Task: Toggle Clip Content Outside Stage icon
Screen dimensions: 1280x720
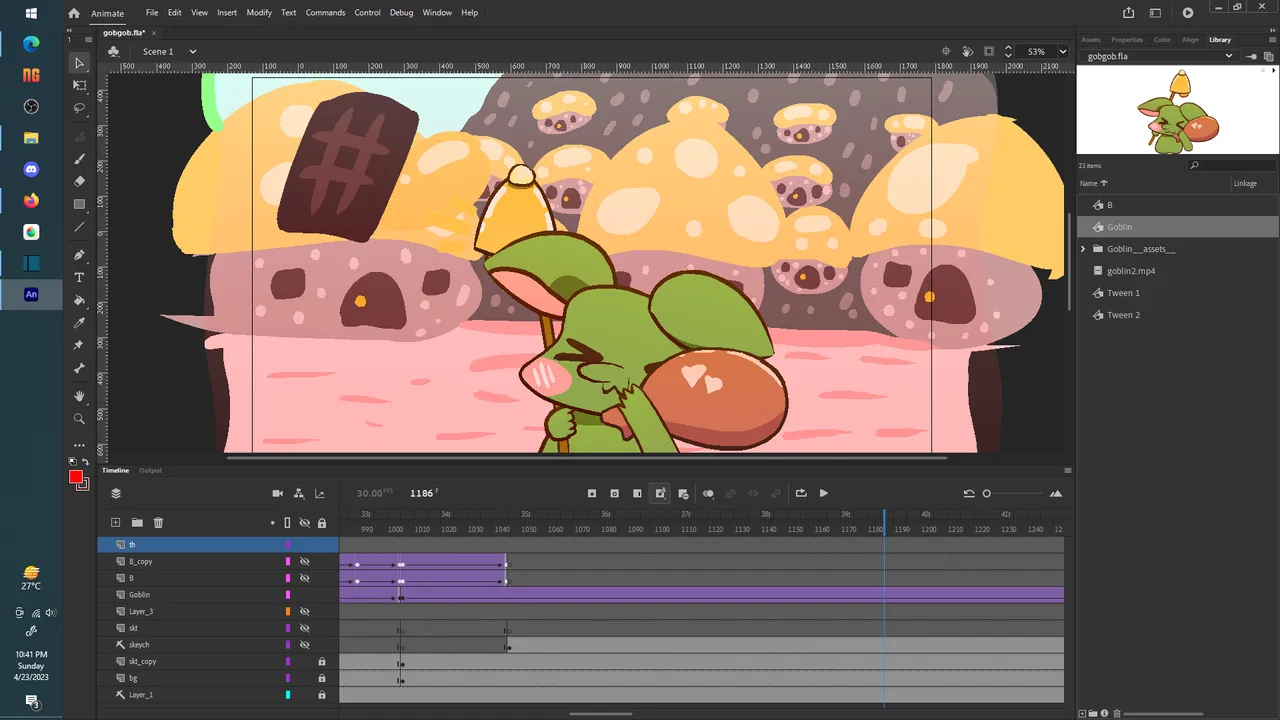Action: tap(989, 51)
